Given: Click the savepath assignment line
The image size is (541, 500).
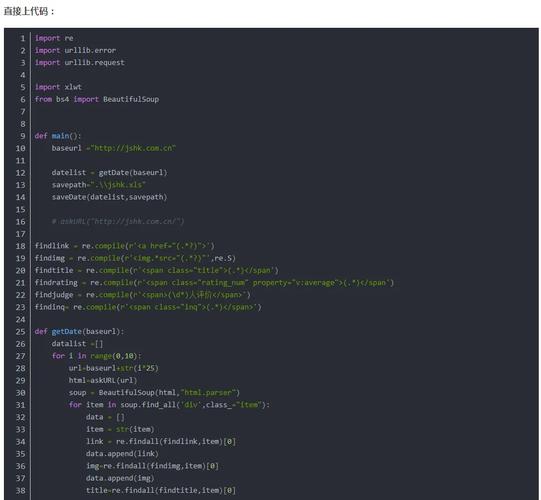Looking at the screenshot, I should click(x=98, y=185).
